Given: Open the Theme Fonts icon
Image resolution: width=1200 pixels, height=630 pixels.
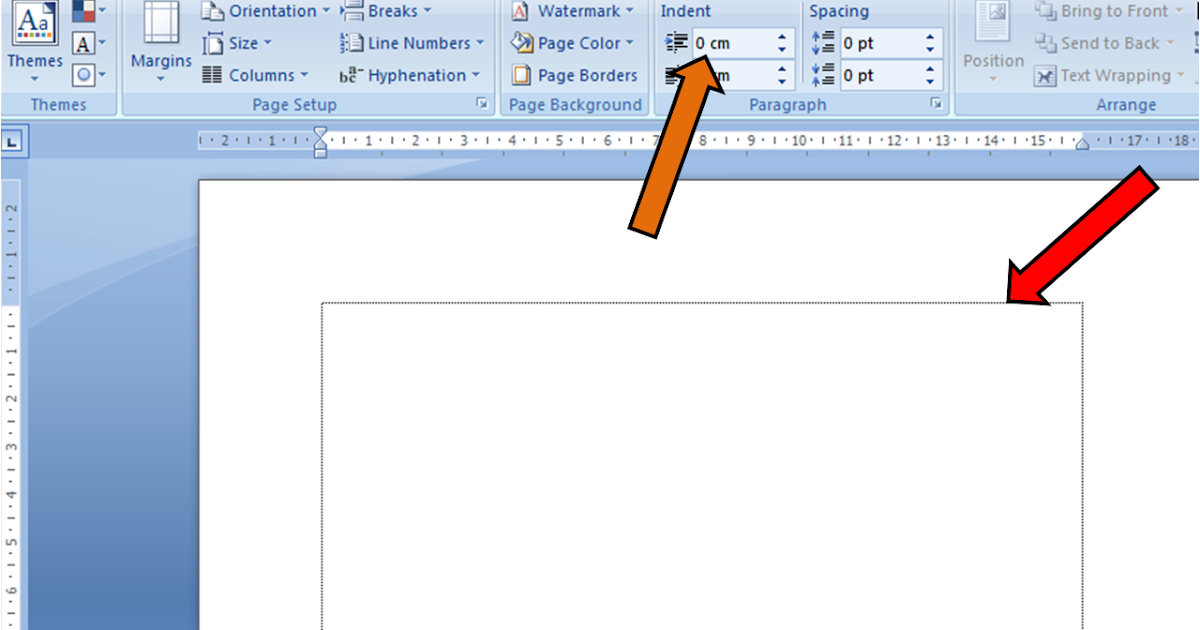Looking at the screenshot, I should [x=84, y=44].
